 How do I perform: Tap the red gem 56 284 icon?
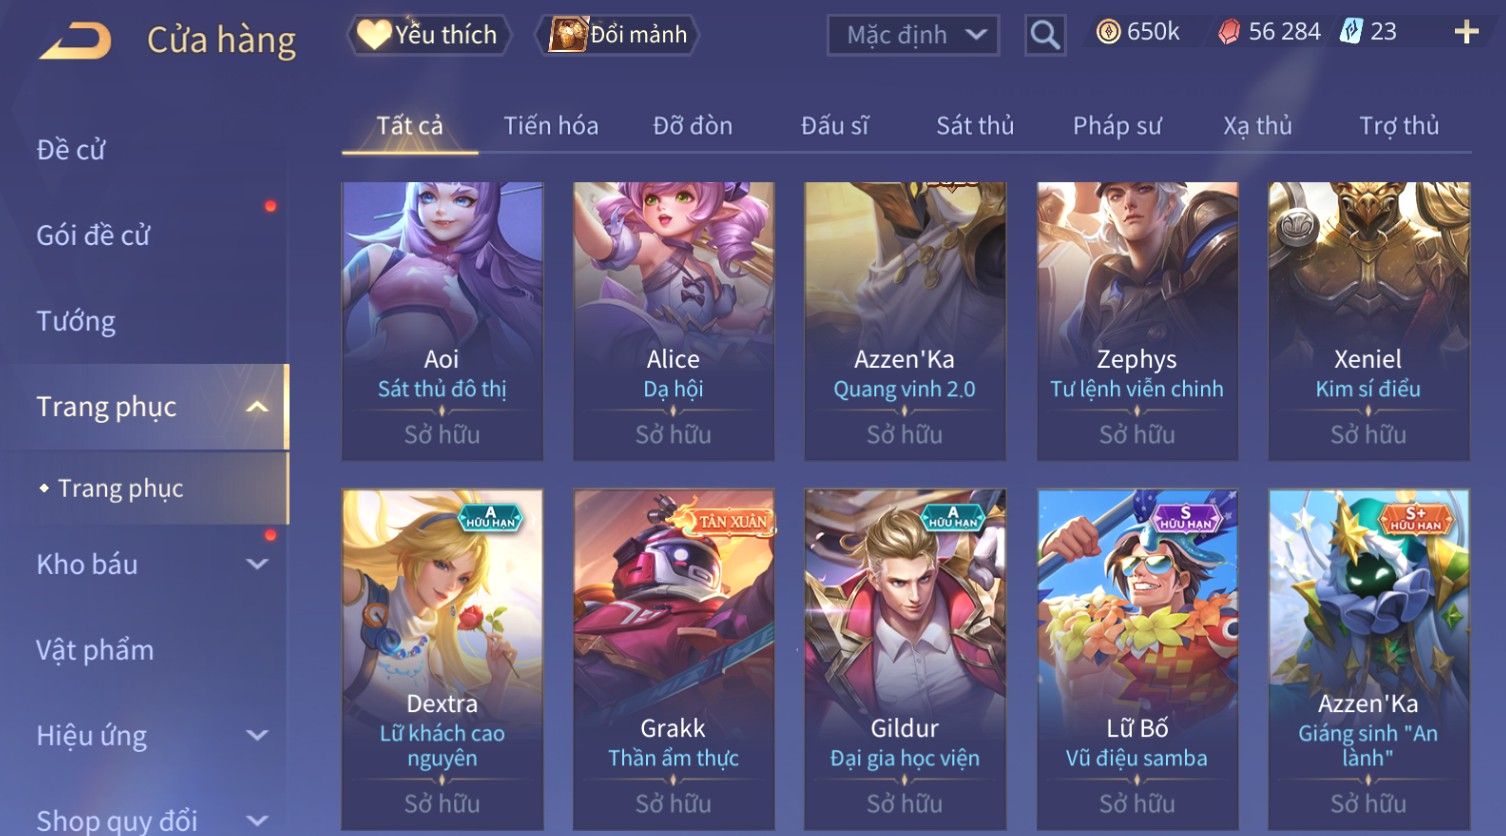coord(1229,32)
